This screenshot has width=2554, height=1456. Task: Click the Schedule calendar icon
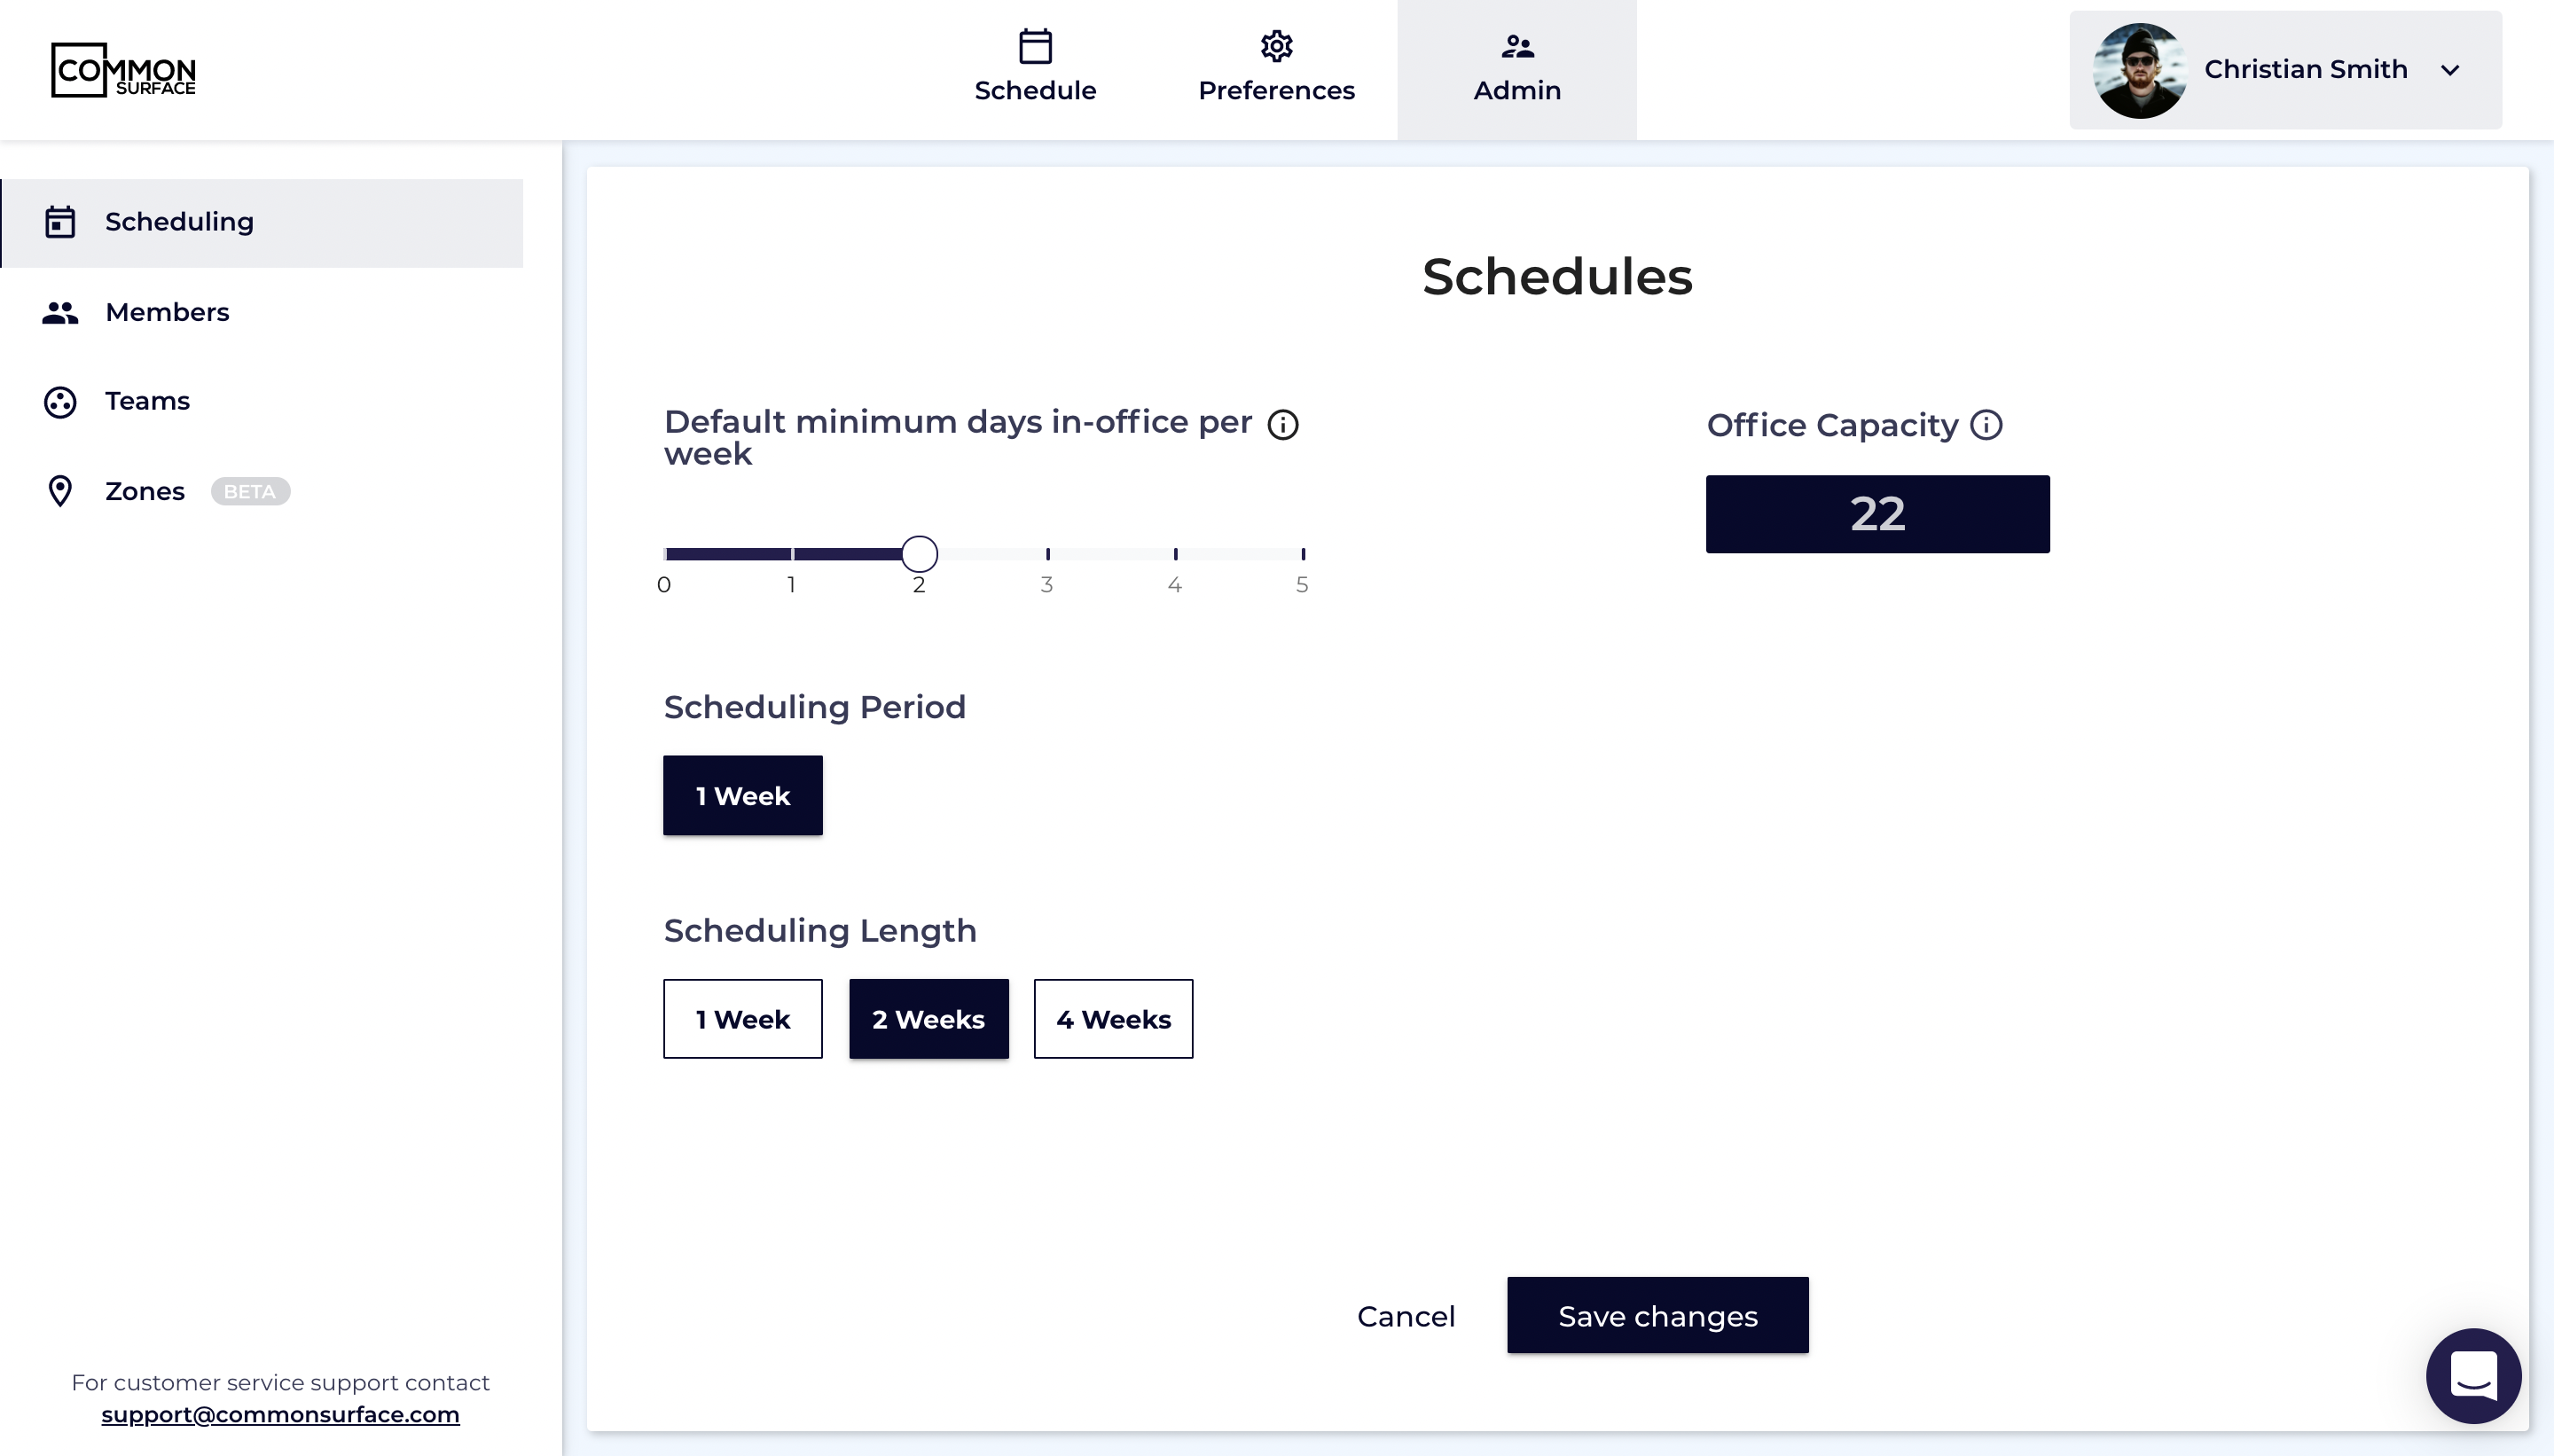pyautogui.click(x=1035, y=46)
